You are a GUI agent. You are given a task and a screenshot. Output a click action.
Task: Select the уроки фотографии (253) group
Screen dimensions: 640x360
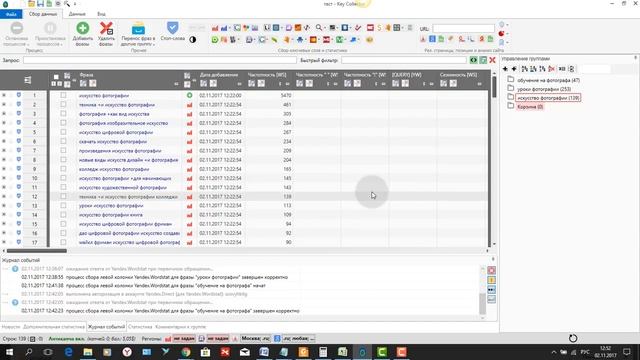coord(544,89)
